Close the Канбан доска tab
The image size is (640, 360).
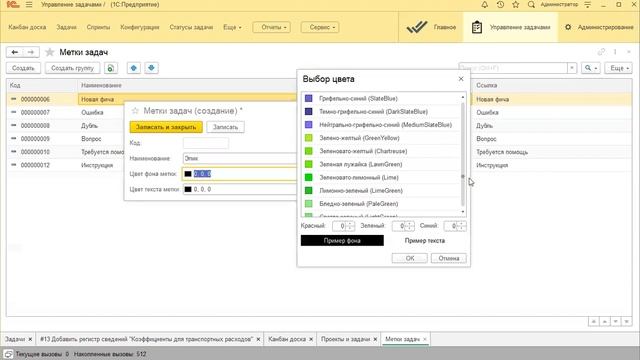point(311,339)
